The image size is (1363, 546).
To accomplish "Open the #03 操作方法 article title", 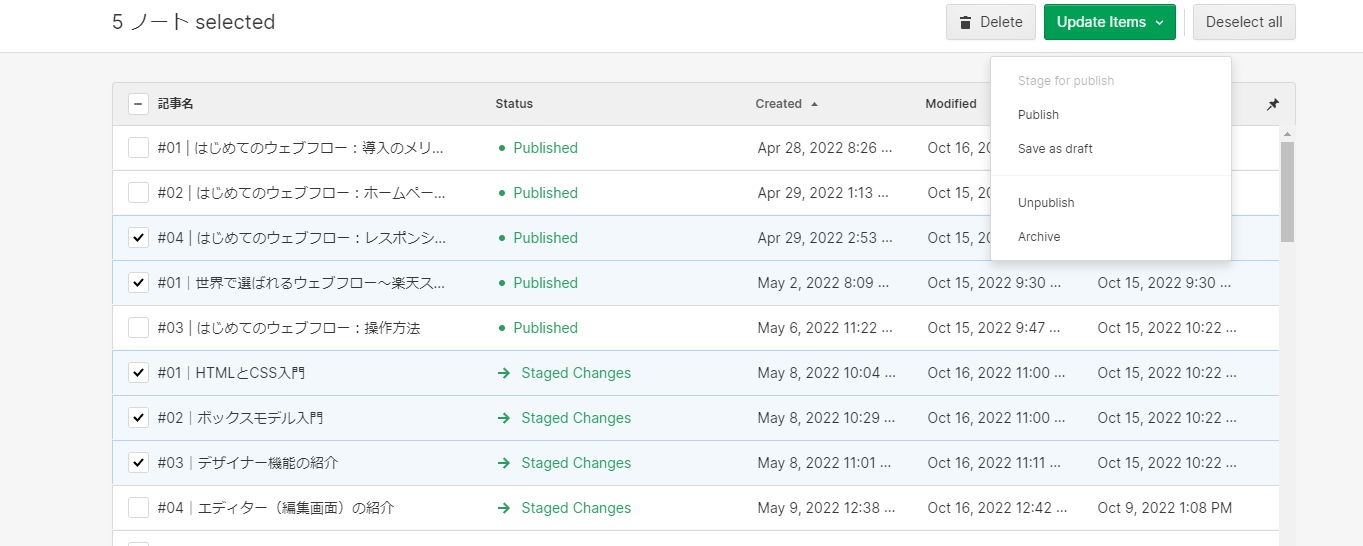I will point(289,328).
